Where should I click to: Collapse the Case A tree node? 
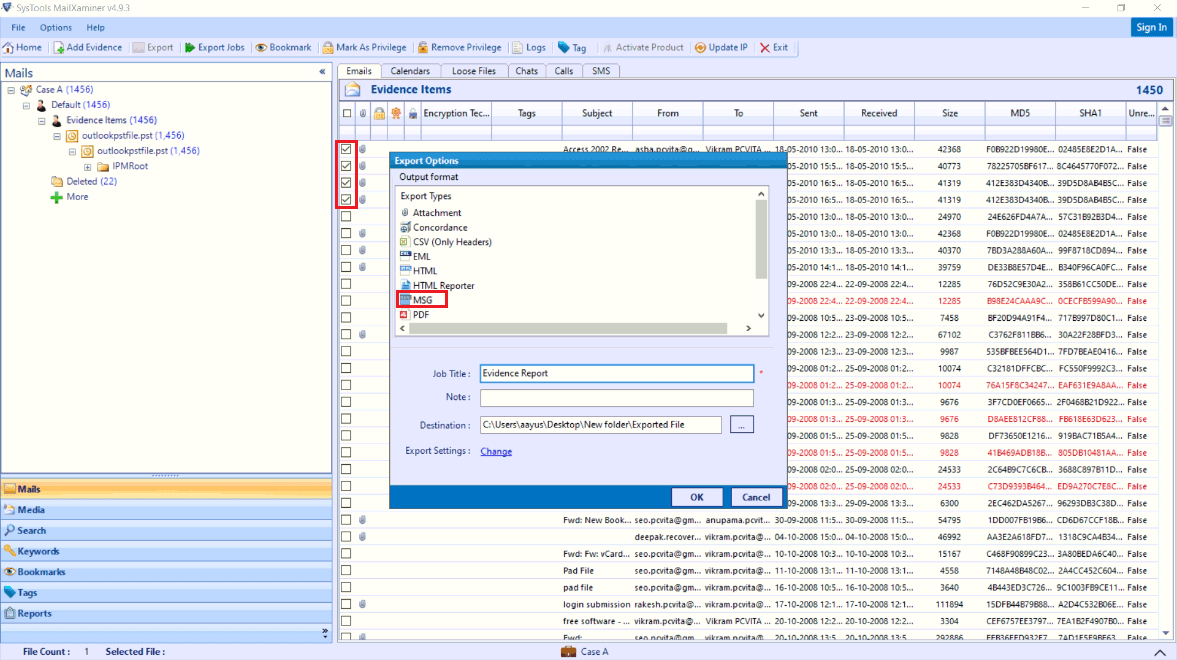click(11, 90)
